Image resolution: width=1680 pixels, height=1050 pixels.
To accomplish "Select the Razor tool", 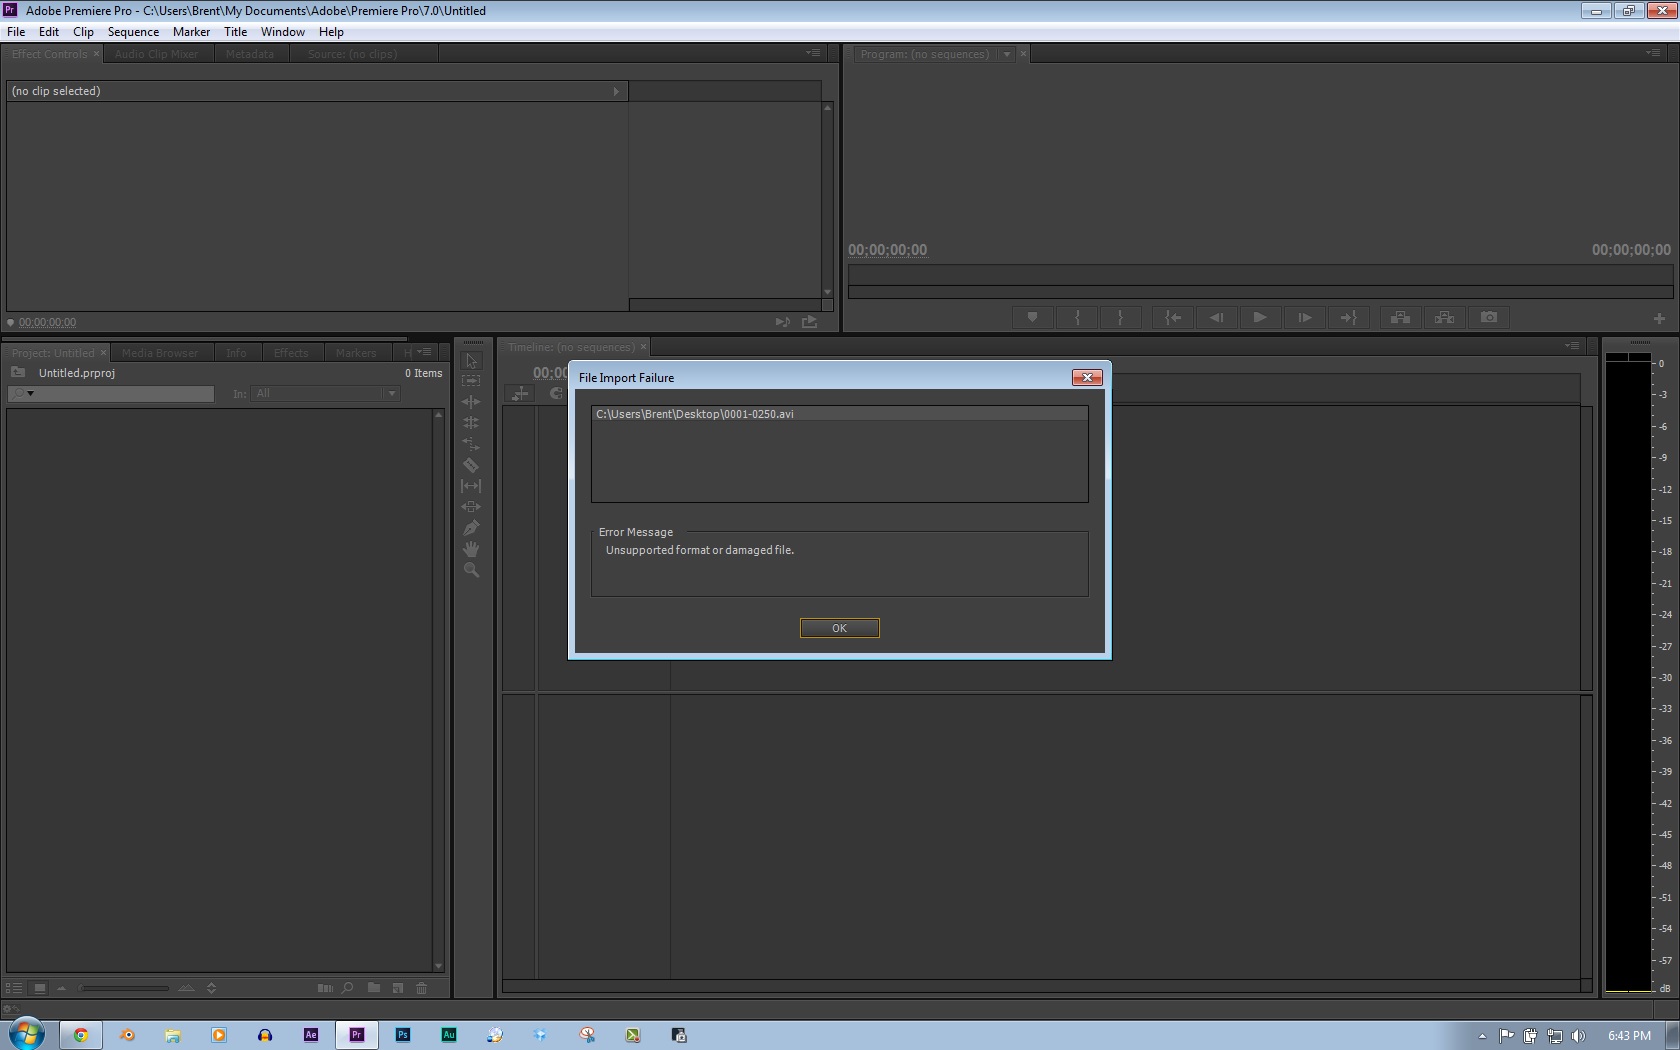I will [x=471, y=465].
